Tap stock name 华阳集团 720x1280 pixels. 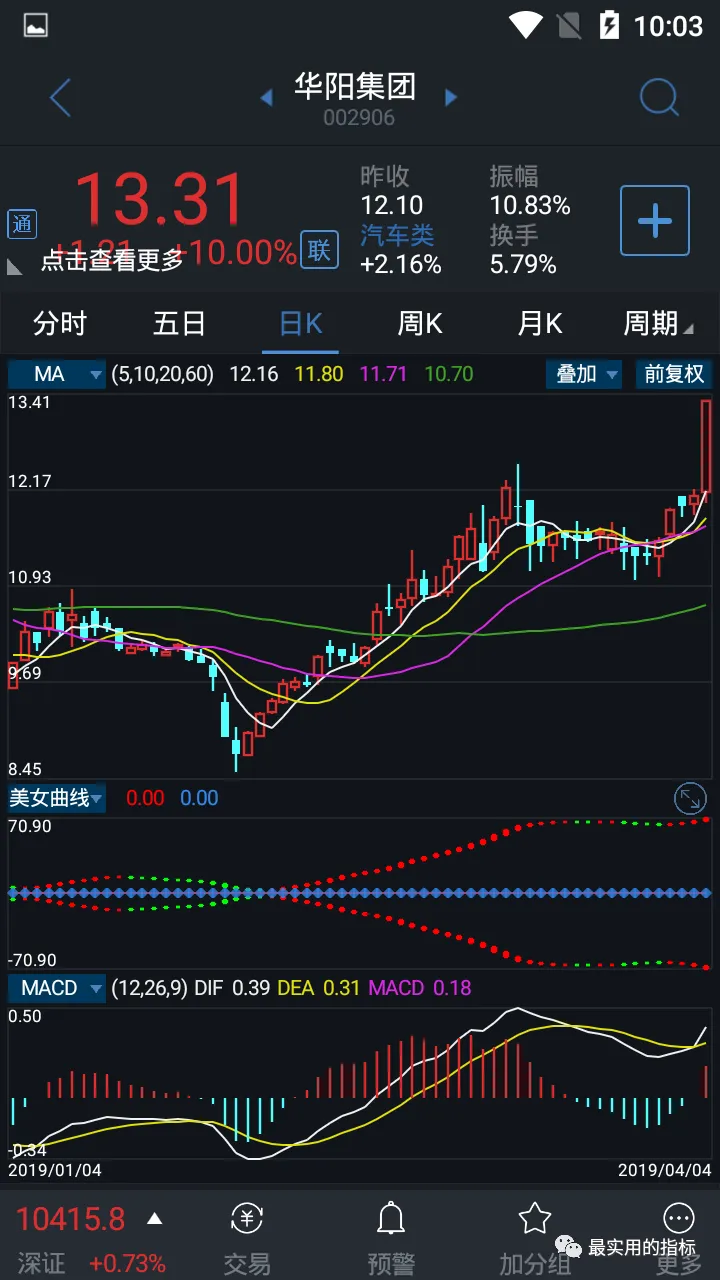pos(355,87)
